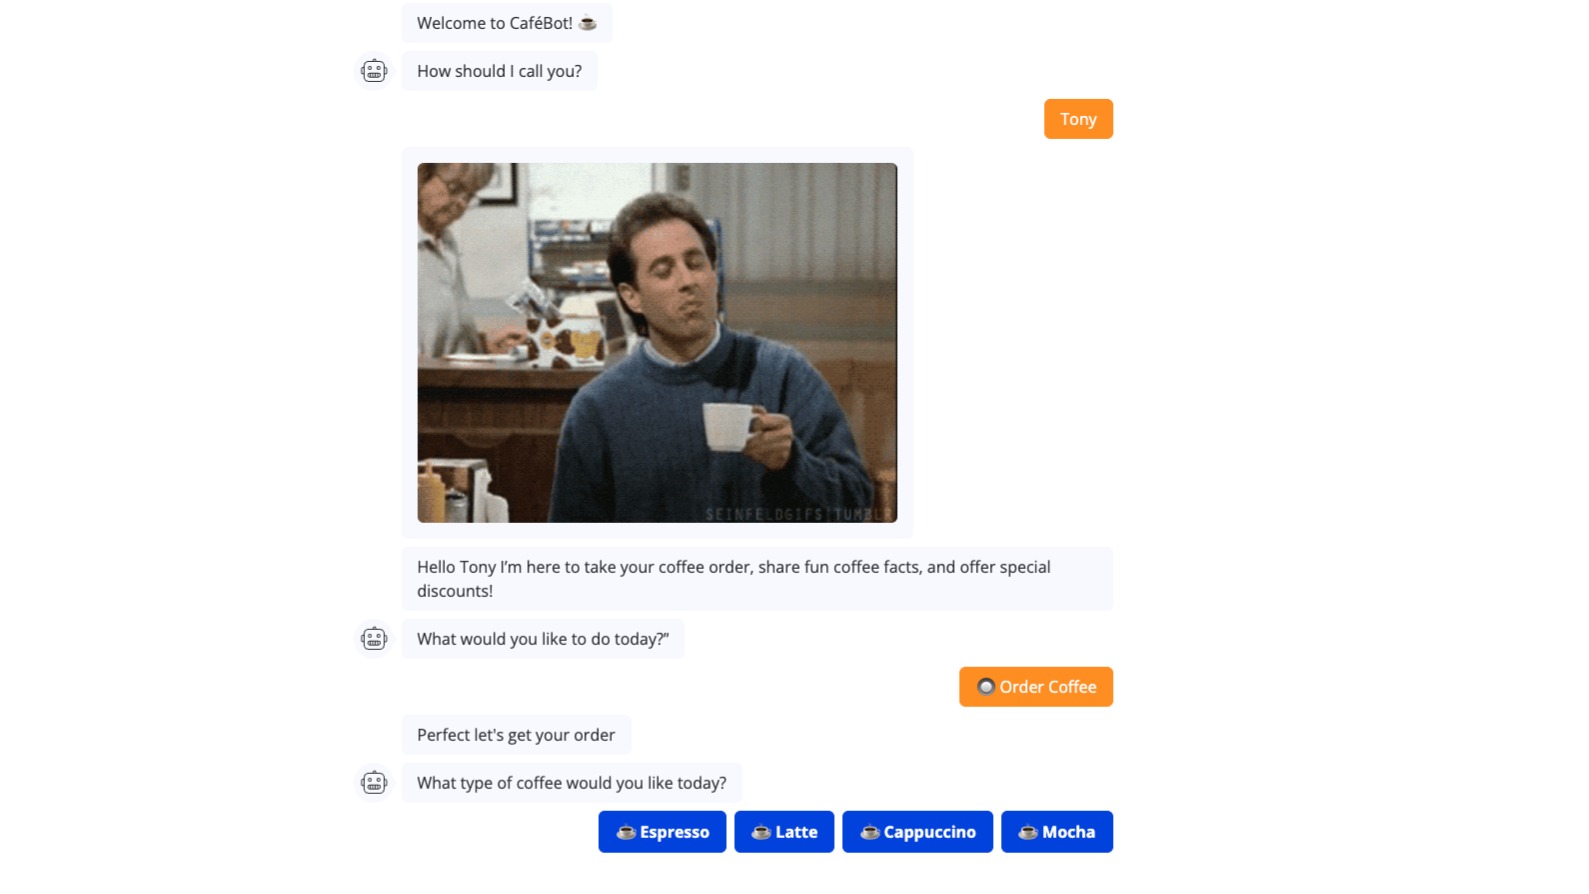Click the cup icon on the Mocha button

[x=1028, y=832]
